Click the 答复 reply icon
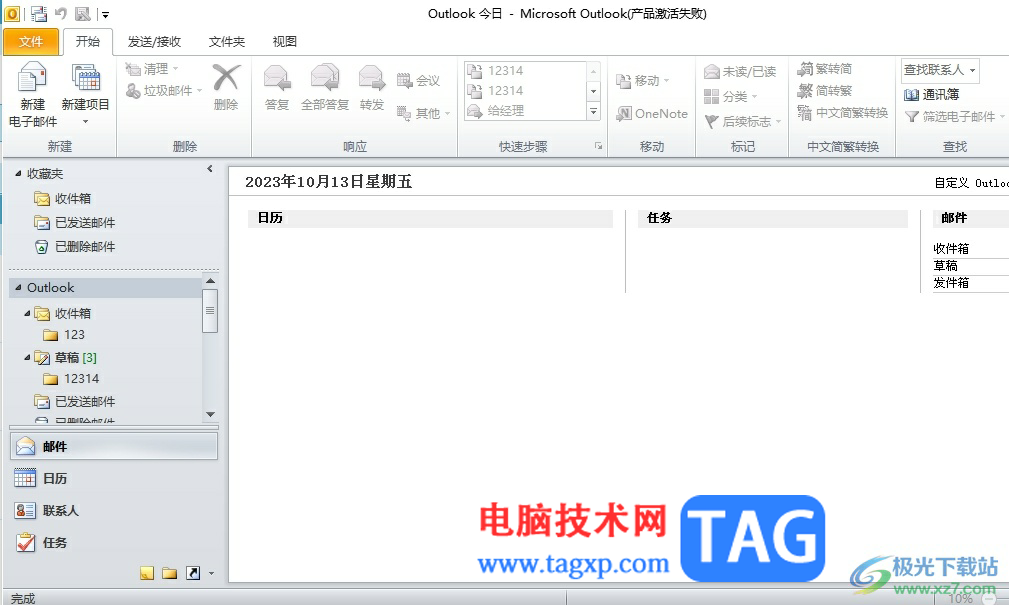This screenshot has width=1009, height=605. click(x=277, y=78)
